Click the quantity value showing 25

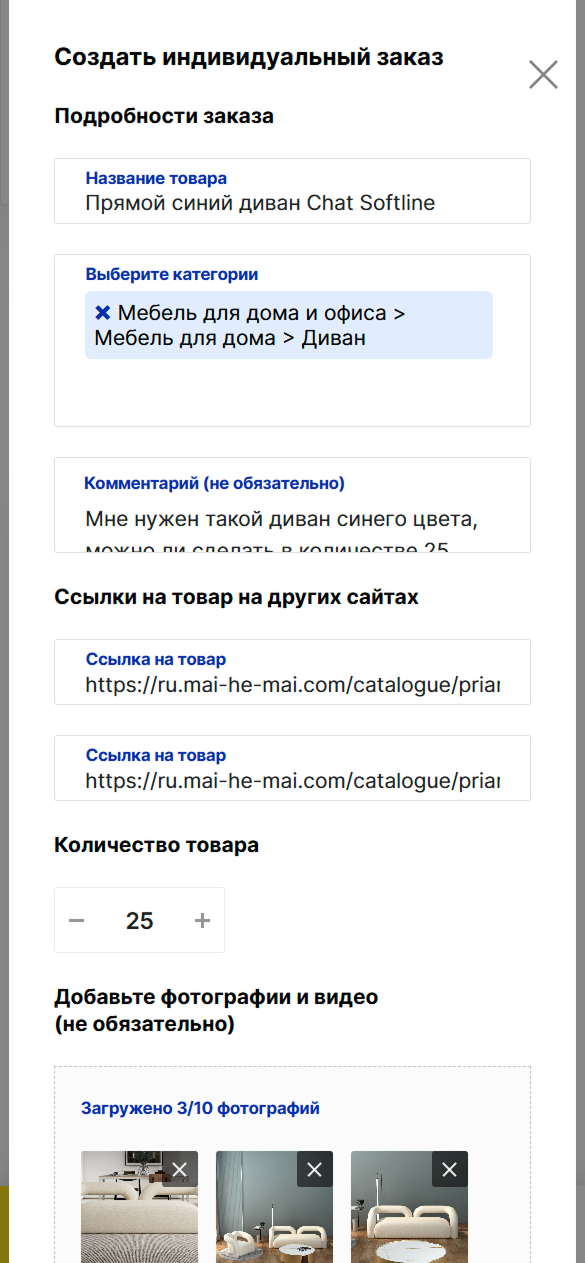139,919
